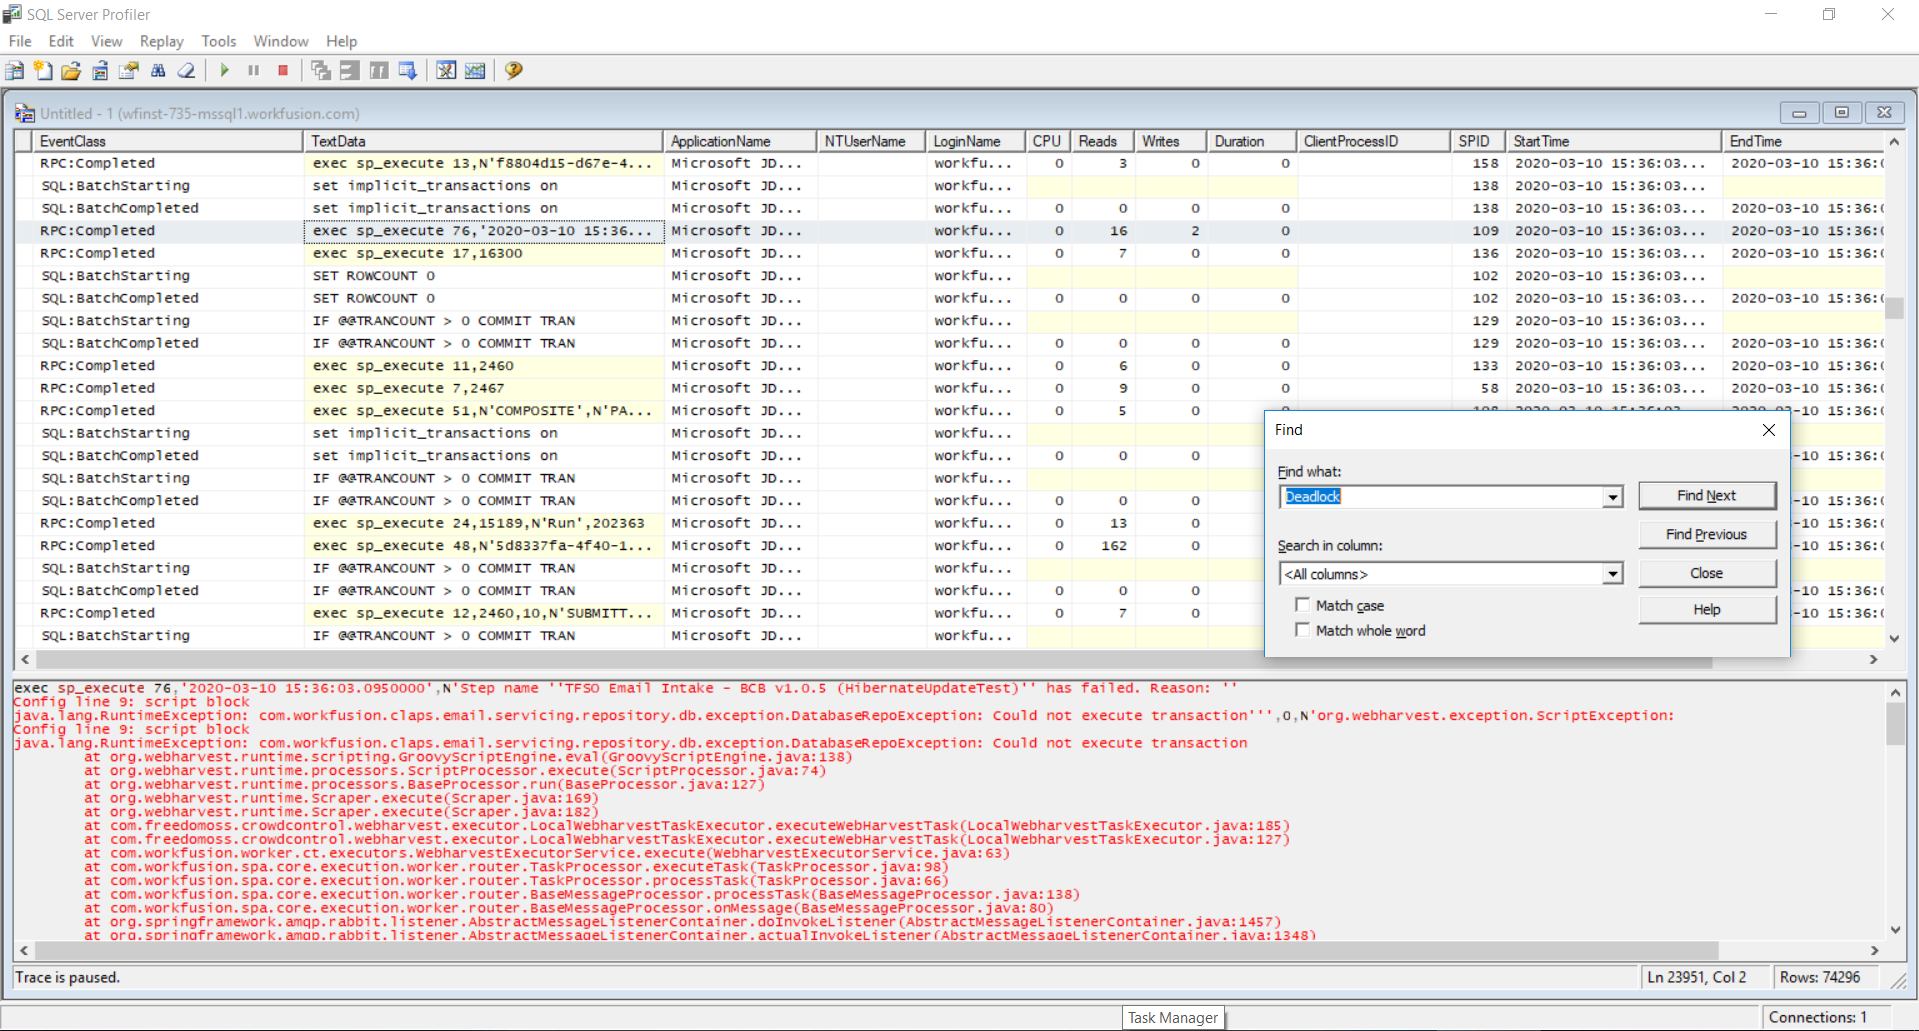Click the trace grid scroll-down arrow
The image size is (1919, 1031).
pyautogui.click(x=1894, y=639)
